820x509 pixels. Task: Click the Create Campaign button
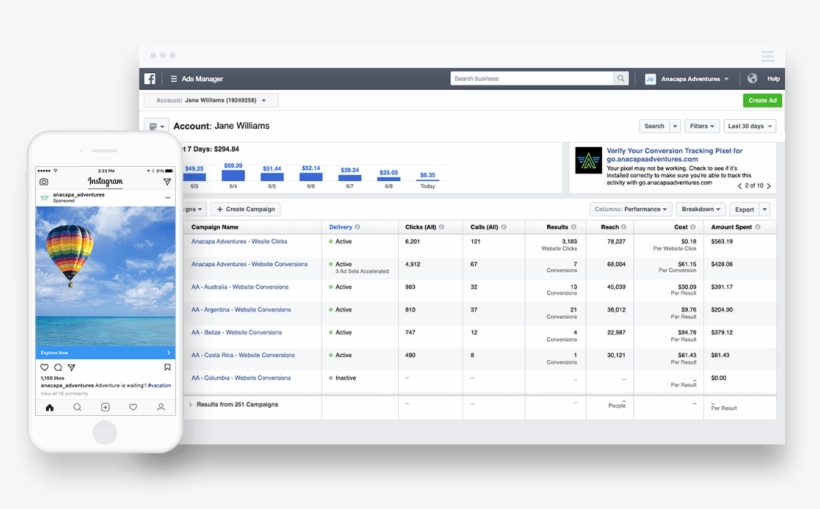[x=245, y=209]
